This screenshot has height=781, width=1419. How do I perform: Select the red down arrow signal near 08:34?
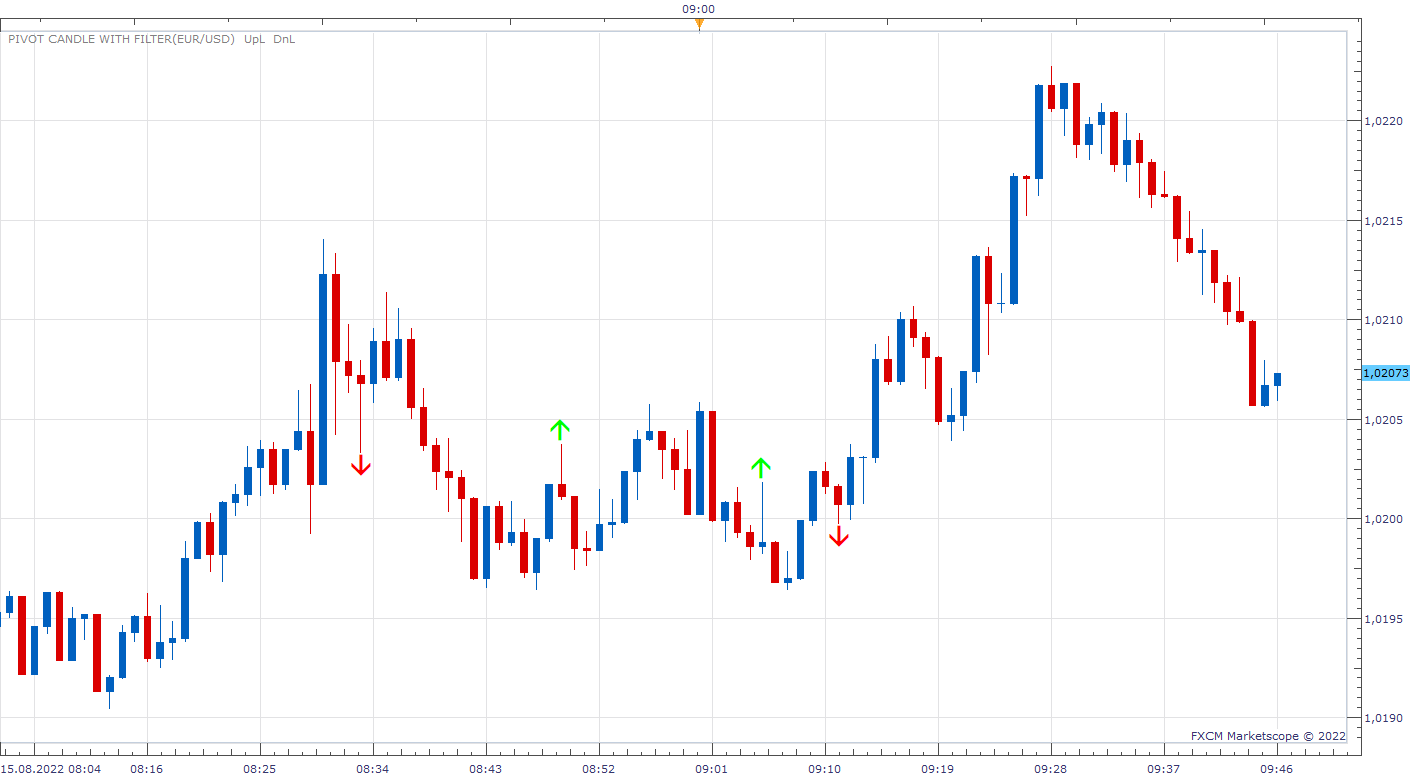[361, 466]
